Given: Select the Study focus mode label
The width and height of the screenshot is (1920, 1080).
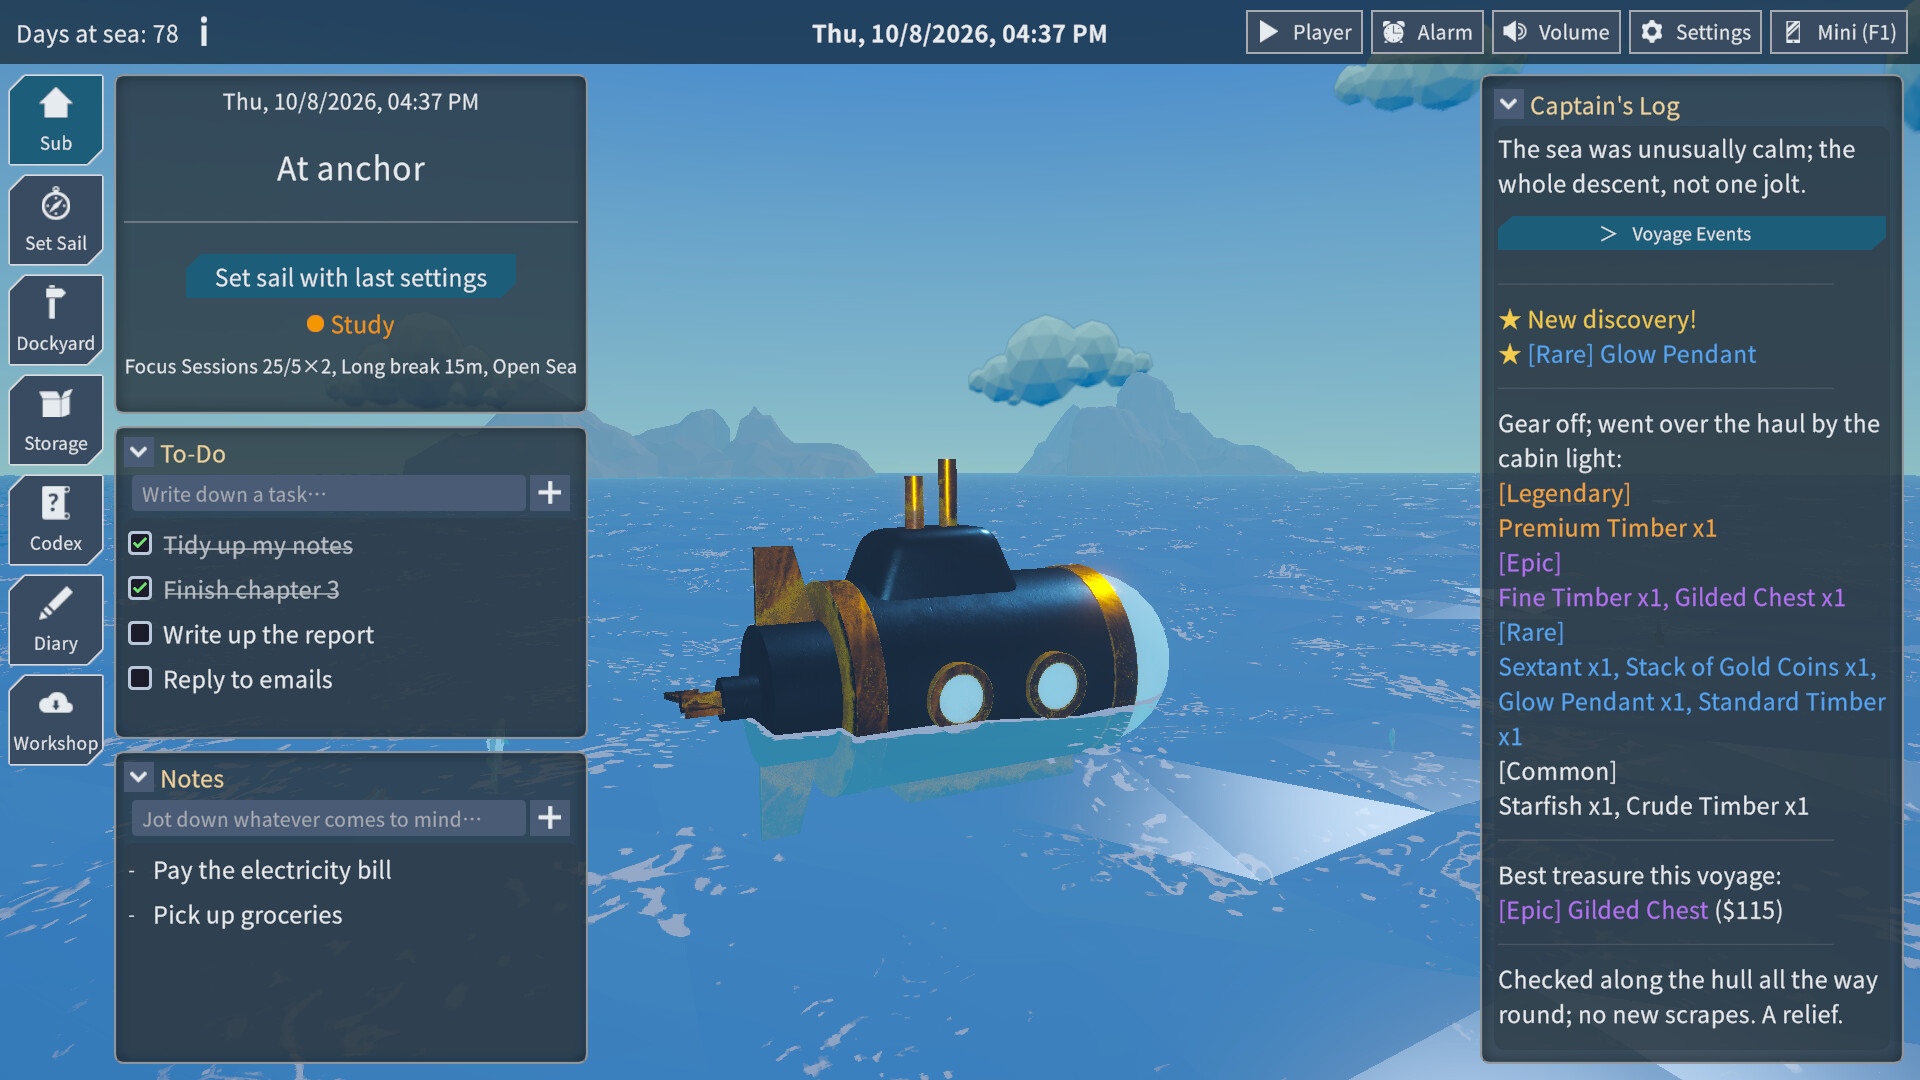Looking at the screenshot, I should (351, 324).
